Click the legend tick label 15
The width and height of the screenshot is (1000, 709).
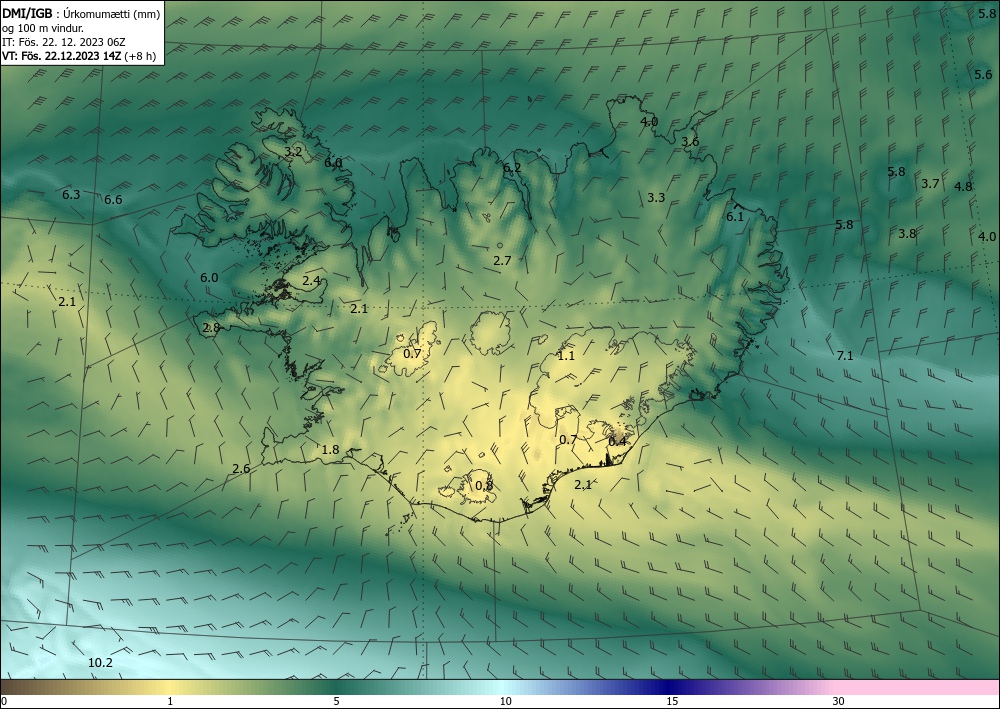coord(672,701)
